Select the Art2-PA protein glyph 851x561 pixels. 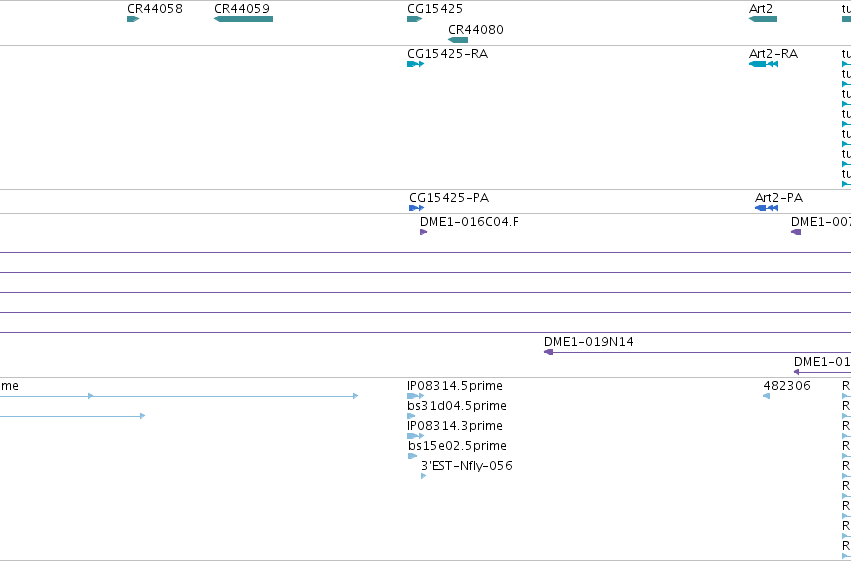766,208
